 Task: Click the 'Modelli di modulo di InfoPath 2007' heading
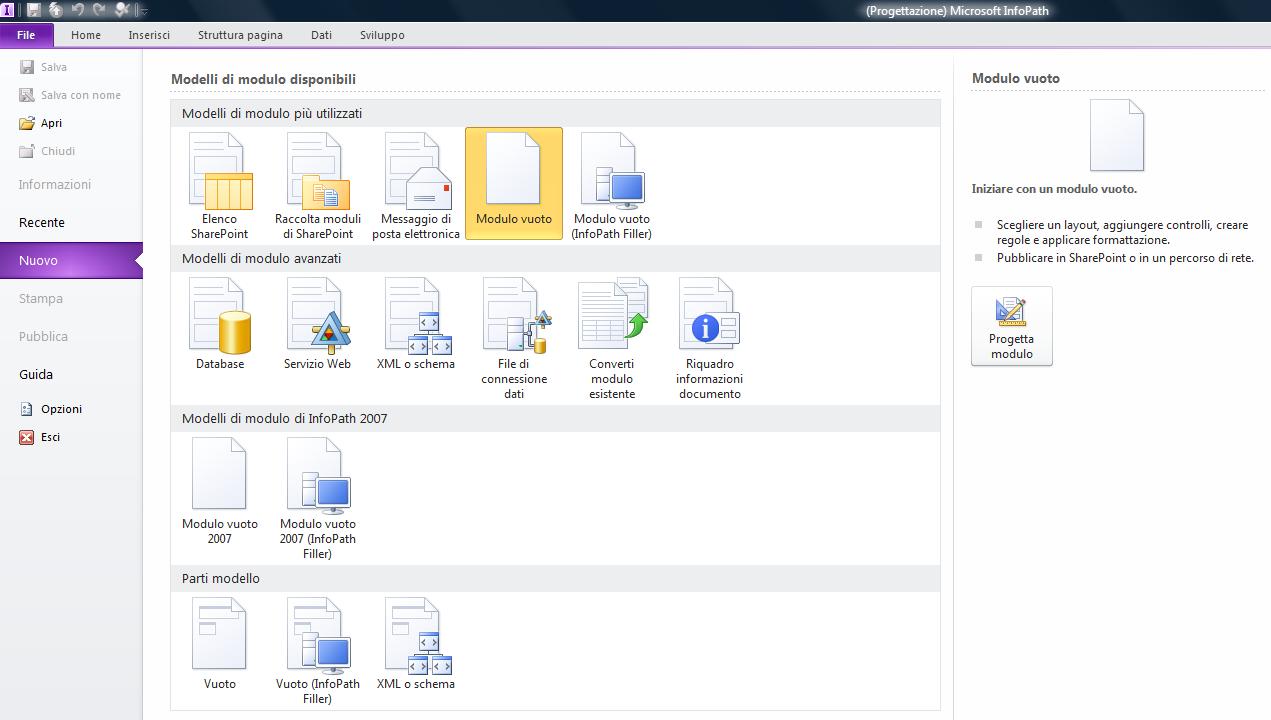pyautogui.click(x=284, y=419)
